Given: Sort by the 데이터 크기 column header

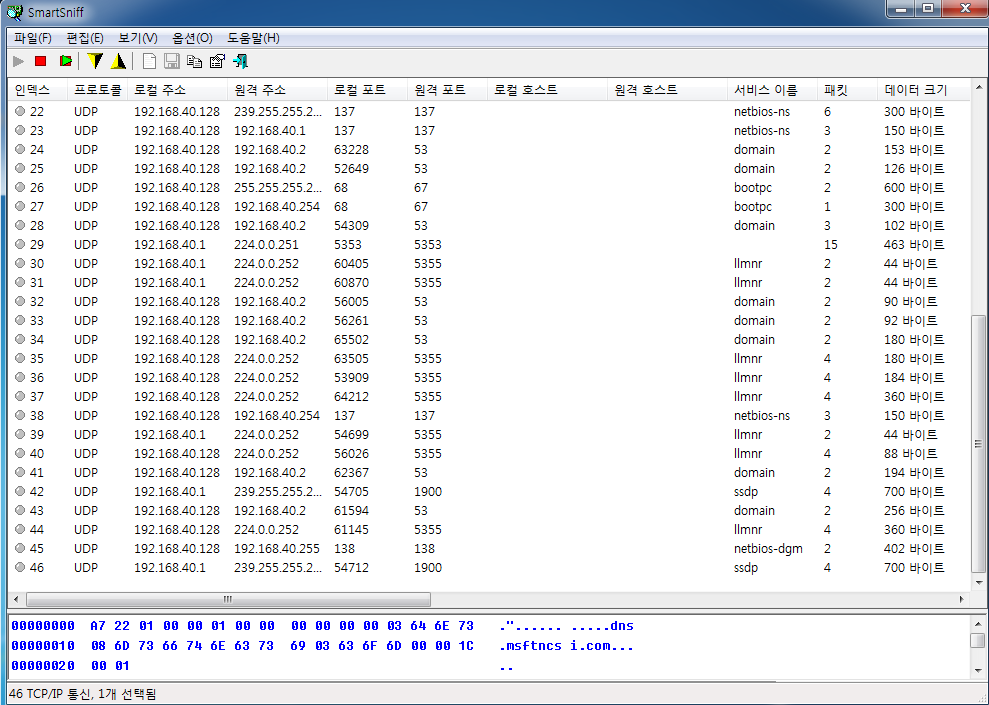Looking at the screenshot, I should 923,90.
